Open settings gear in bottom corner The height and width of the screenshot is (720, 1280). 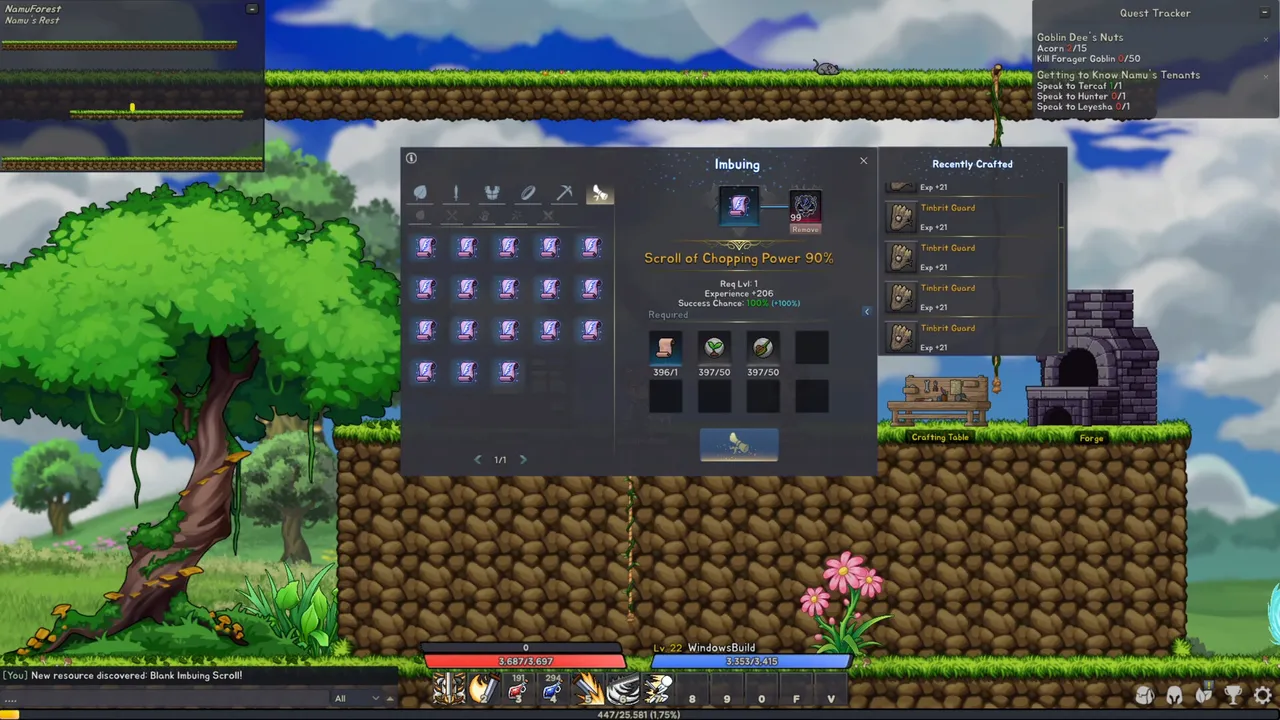point(1263,694)
